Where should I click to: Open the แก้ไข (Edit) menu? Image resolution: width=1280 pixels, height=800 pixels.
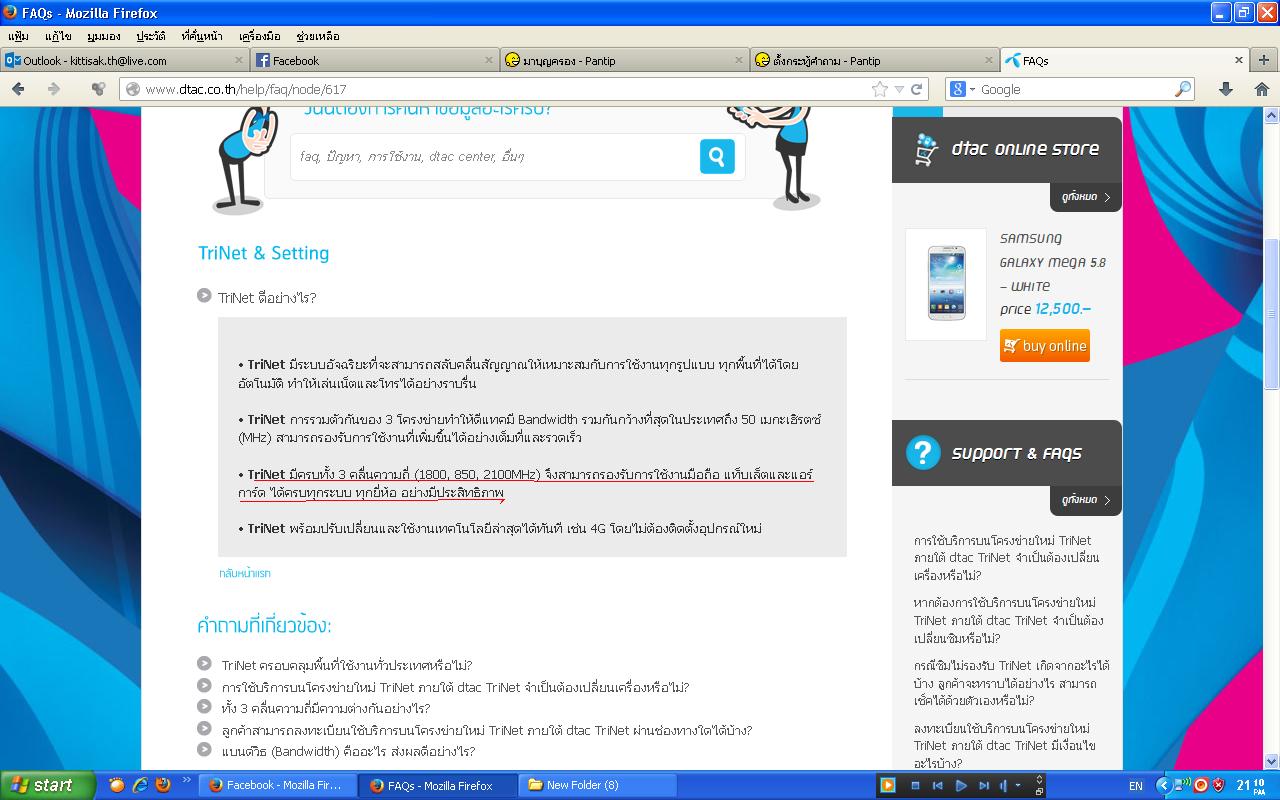(x=58, y=36)
